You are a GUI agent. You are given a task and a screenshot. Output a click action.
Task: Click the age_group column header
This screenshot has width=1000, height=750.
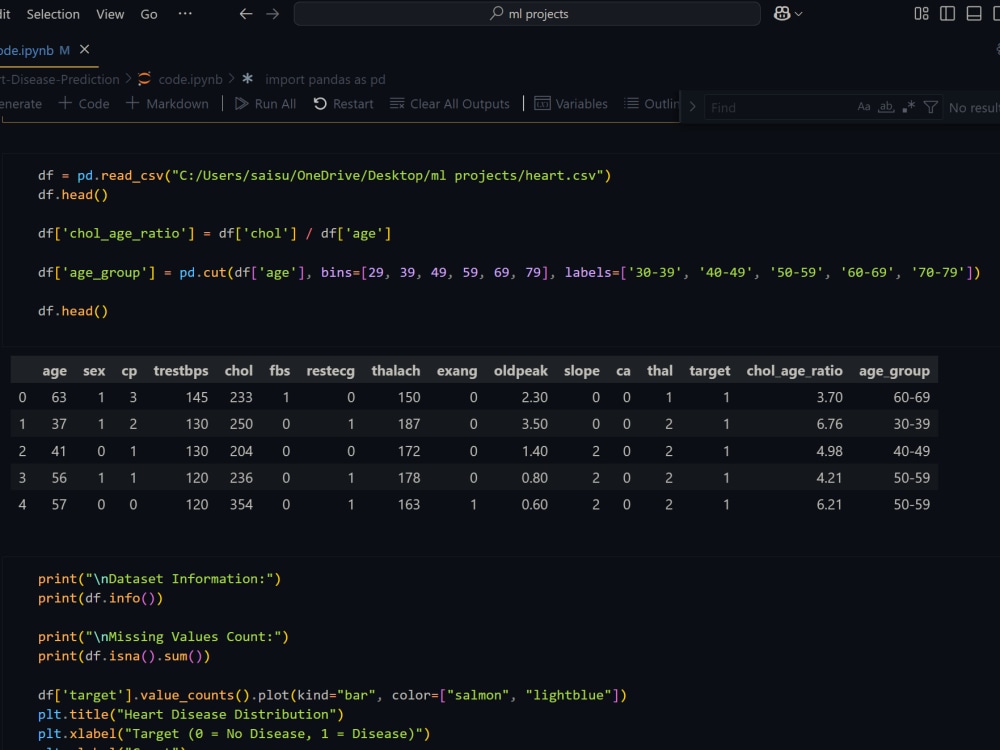(x=894, y=371)
